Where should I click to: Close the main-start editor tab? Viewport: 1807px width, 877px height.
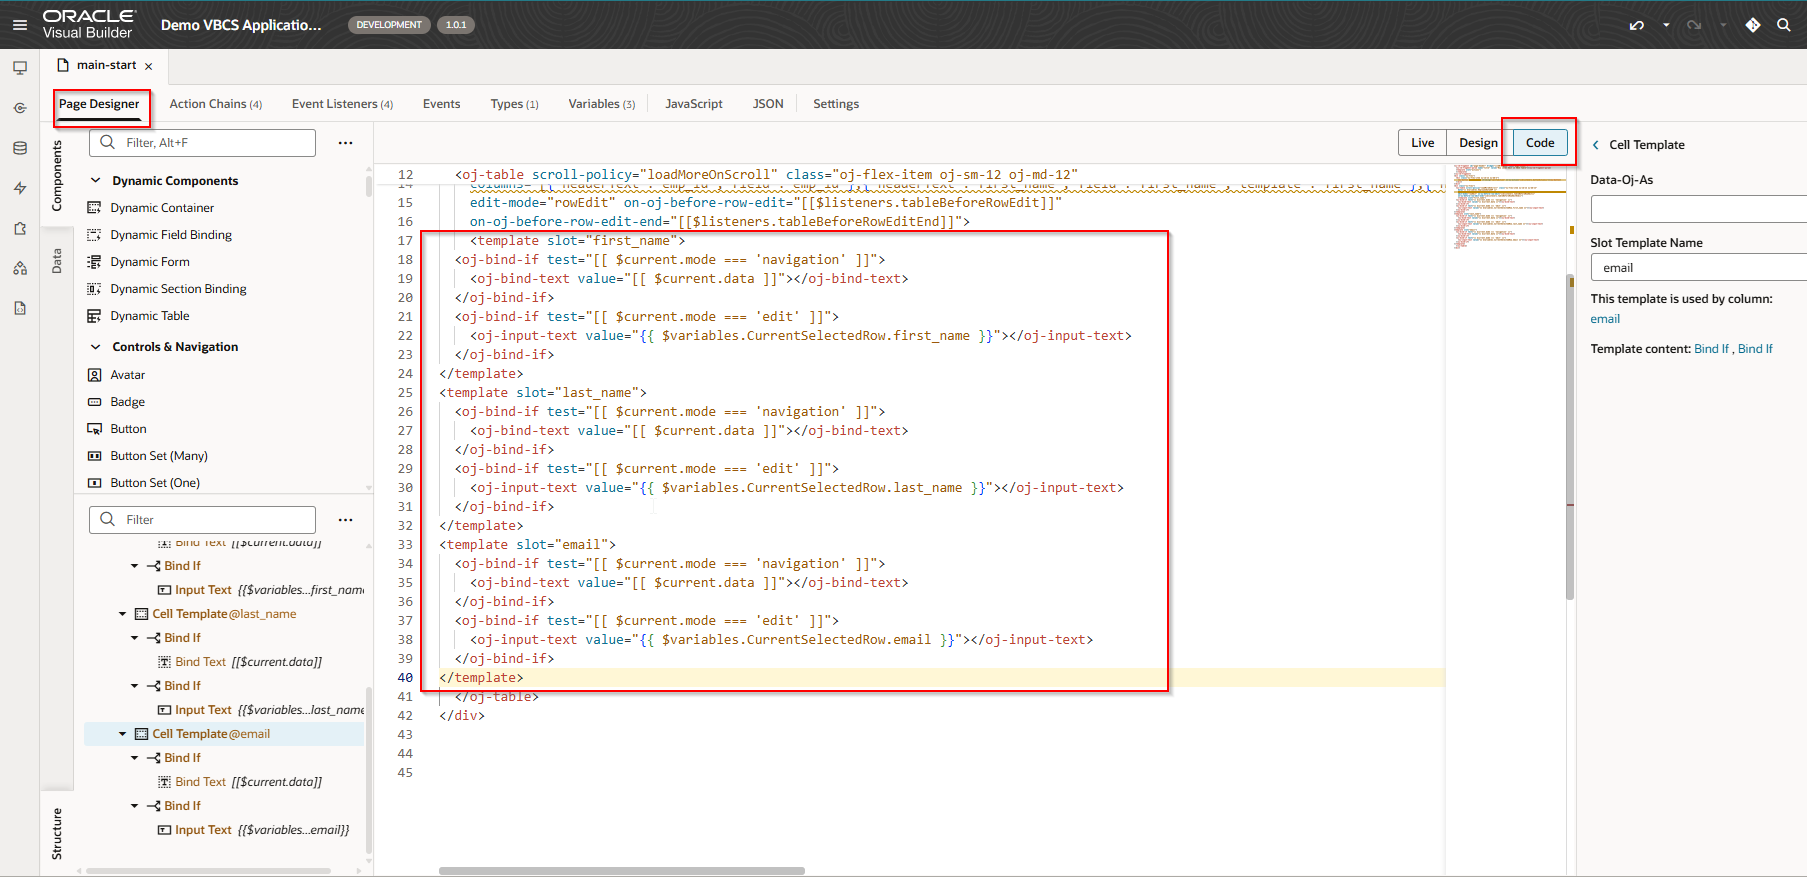tap(149, 67)
